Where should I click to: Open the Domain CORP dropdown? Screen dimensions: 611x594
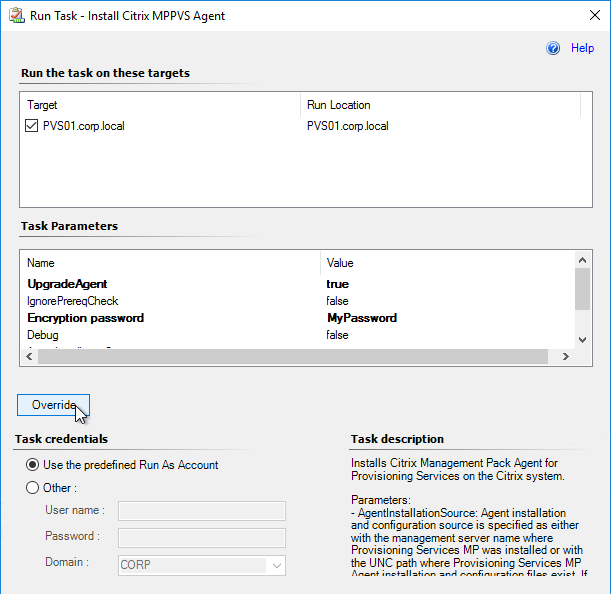pyautogui.click(x=276, y=565)
